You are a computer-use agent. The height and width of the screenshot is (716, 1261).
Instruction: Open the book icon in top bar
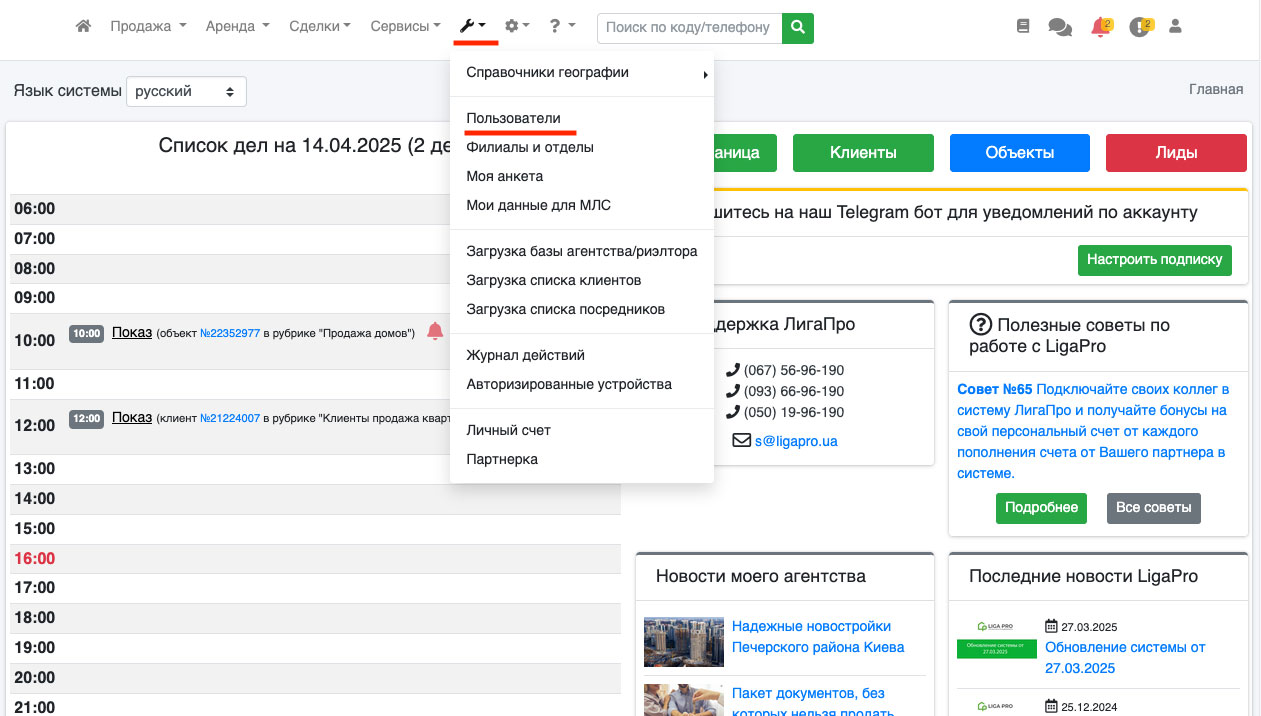1022,27
